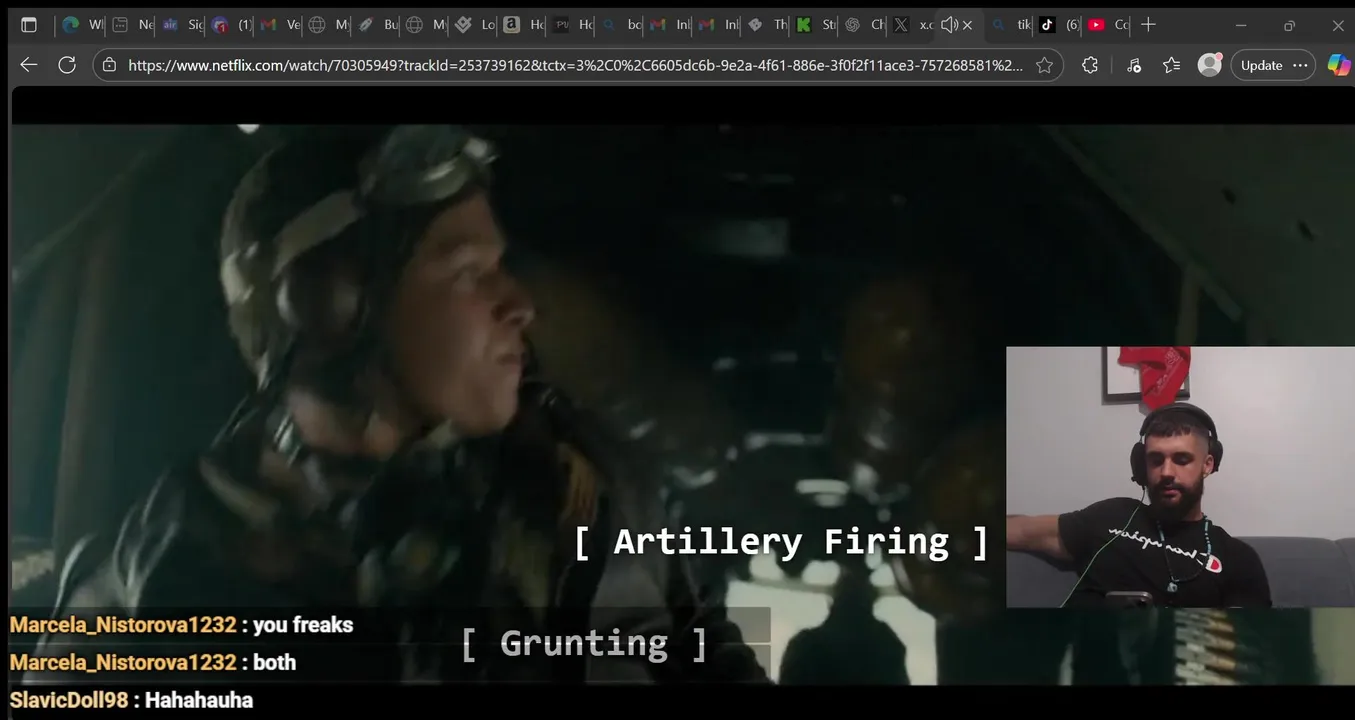1355x720 pixels.
Task: Switch to the search 'tik' tab
Action: pos(1009,25)
